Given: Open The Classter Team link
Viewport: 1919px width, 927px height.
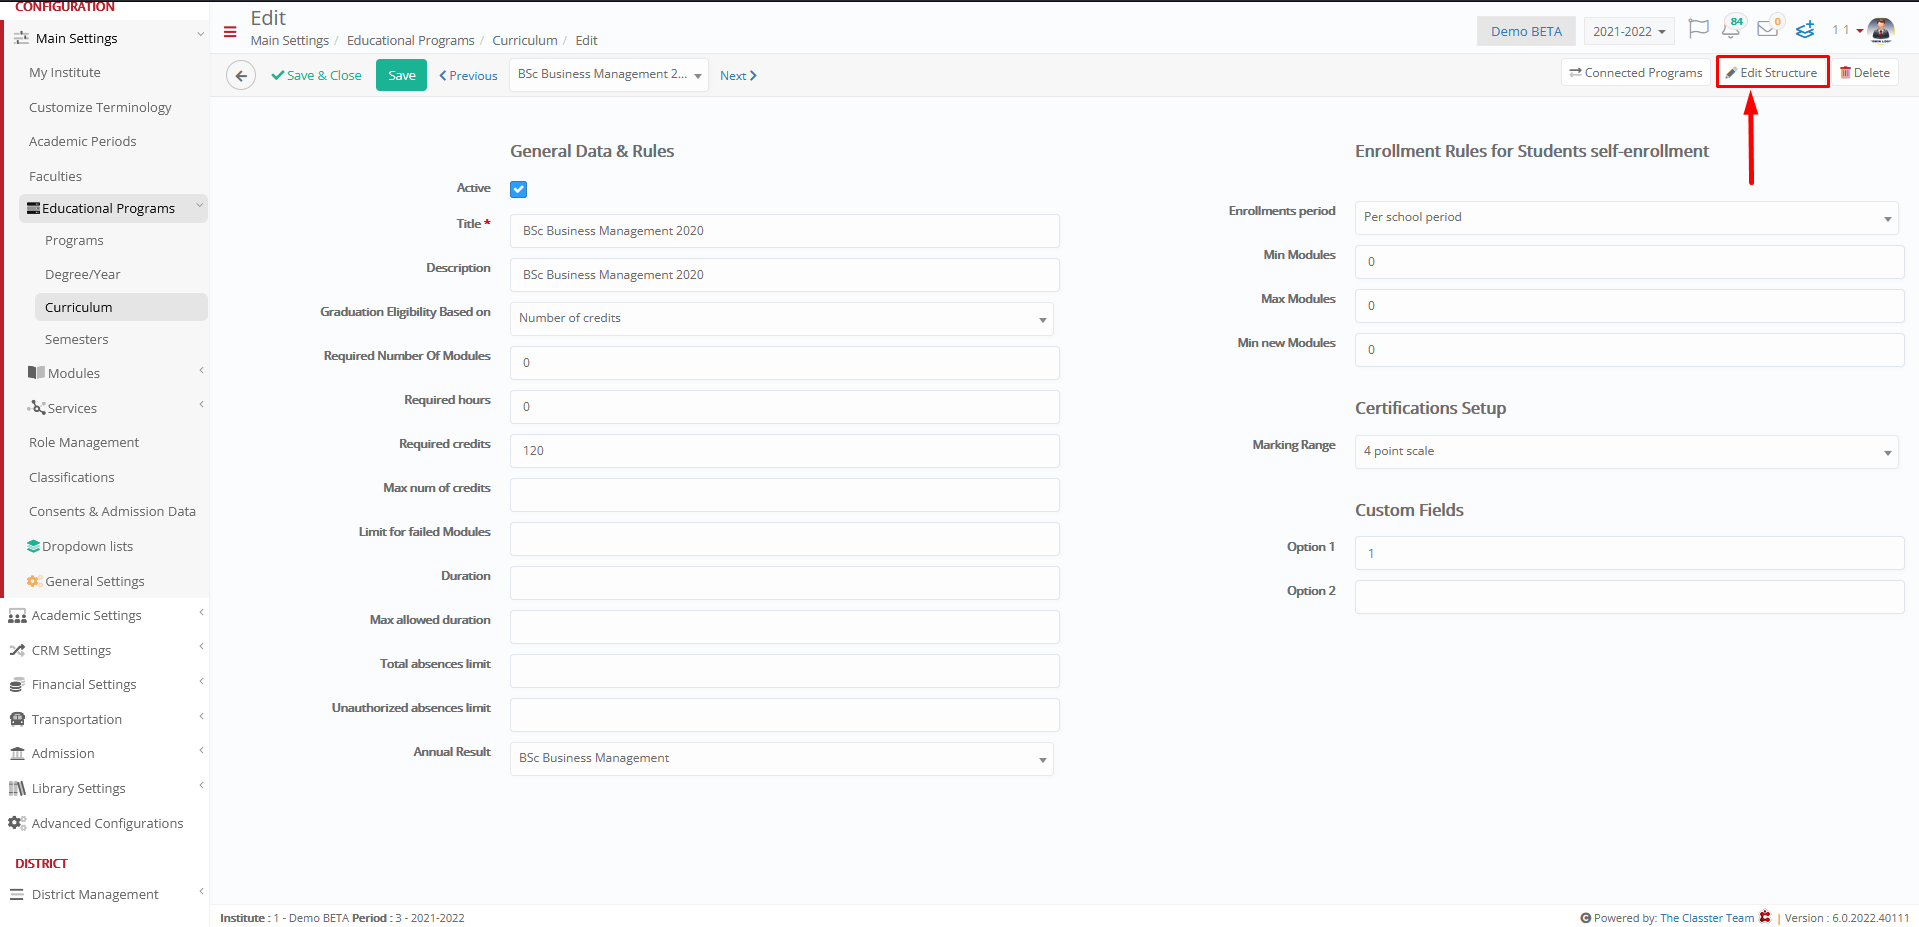Looking at the screenshot, I should (1707, 918).
